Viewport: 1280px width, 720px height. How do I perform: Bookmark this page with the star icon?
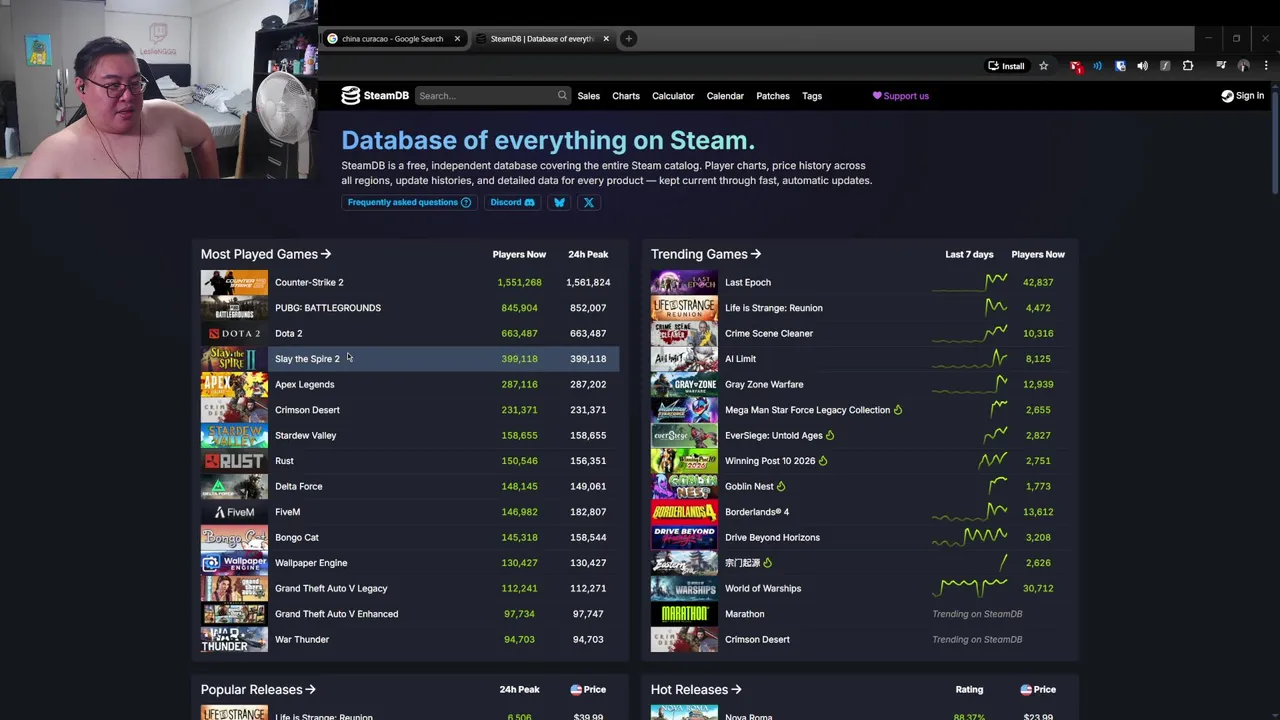pyautogui.click(x=1043, y=66)
